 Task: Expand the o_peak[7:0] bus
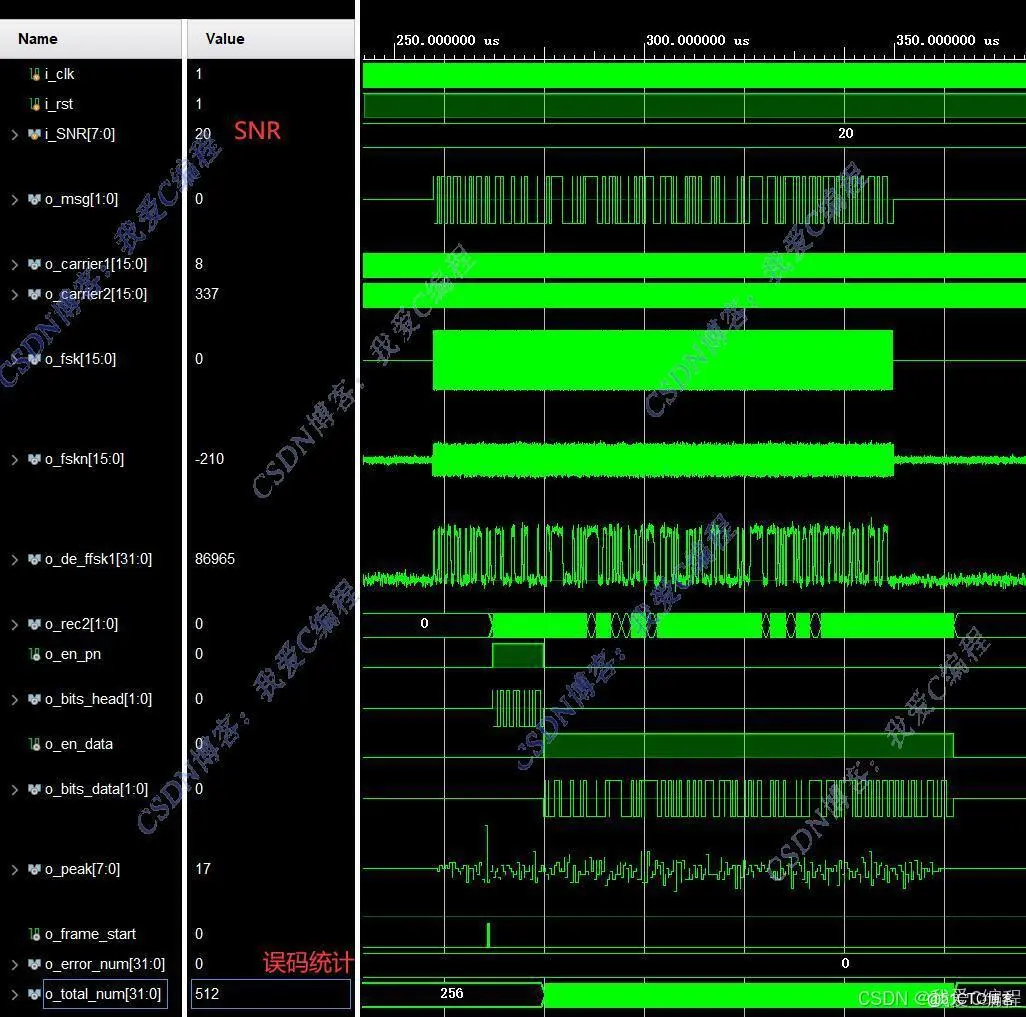pyautogui.click(x=14, y=870)
